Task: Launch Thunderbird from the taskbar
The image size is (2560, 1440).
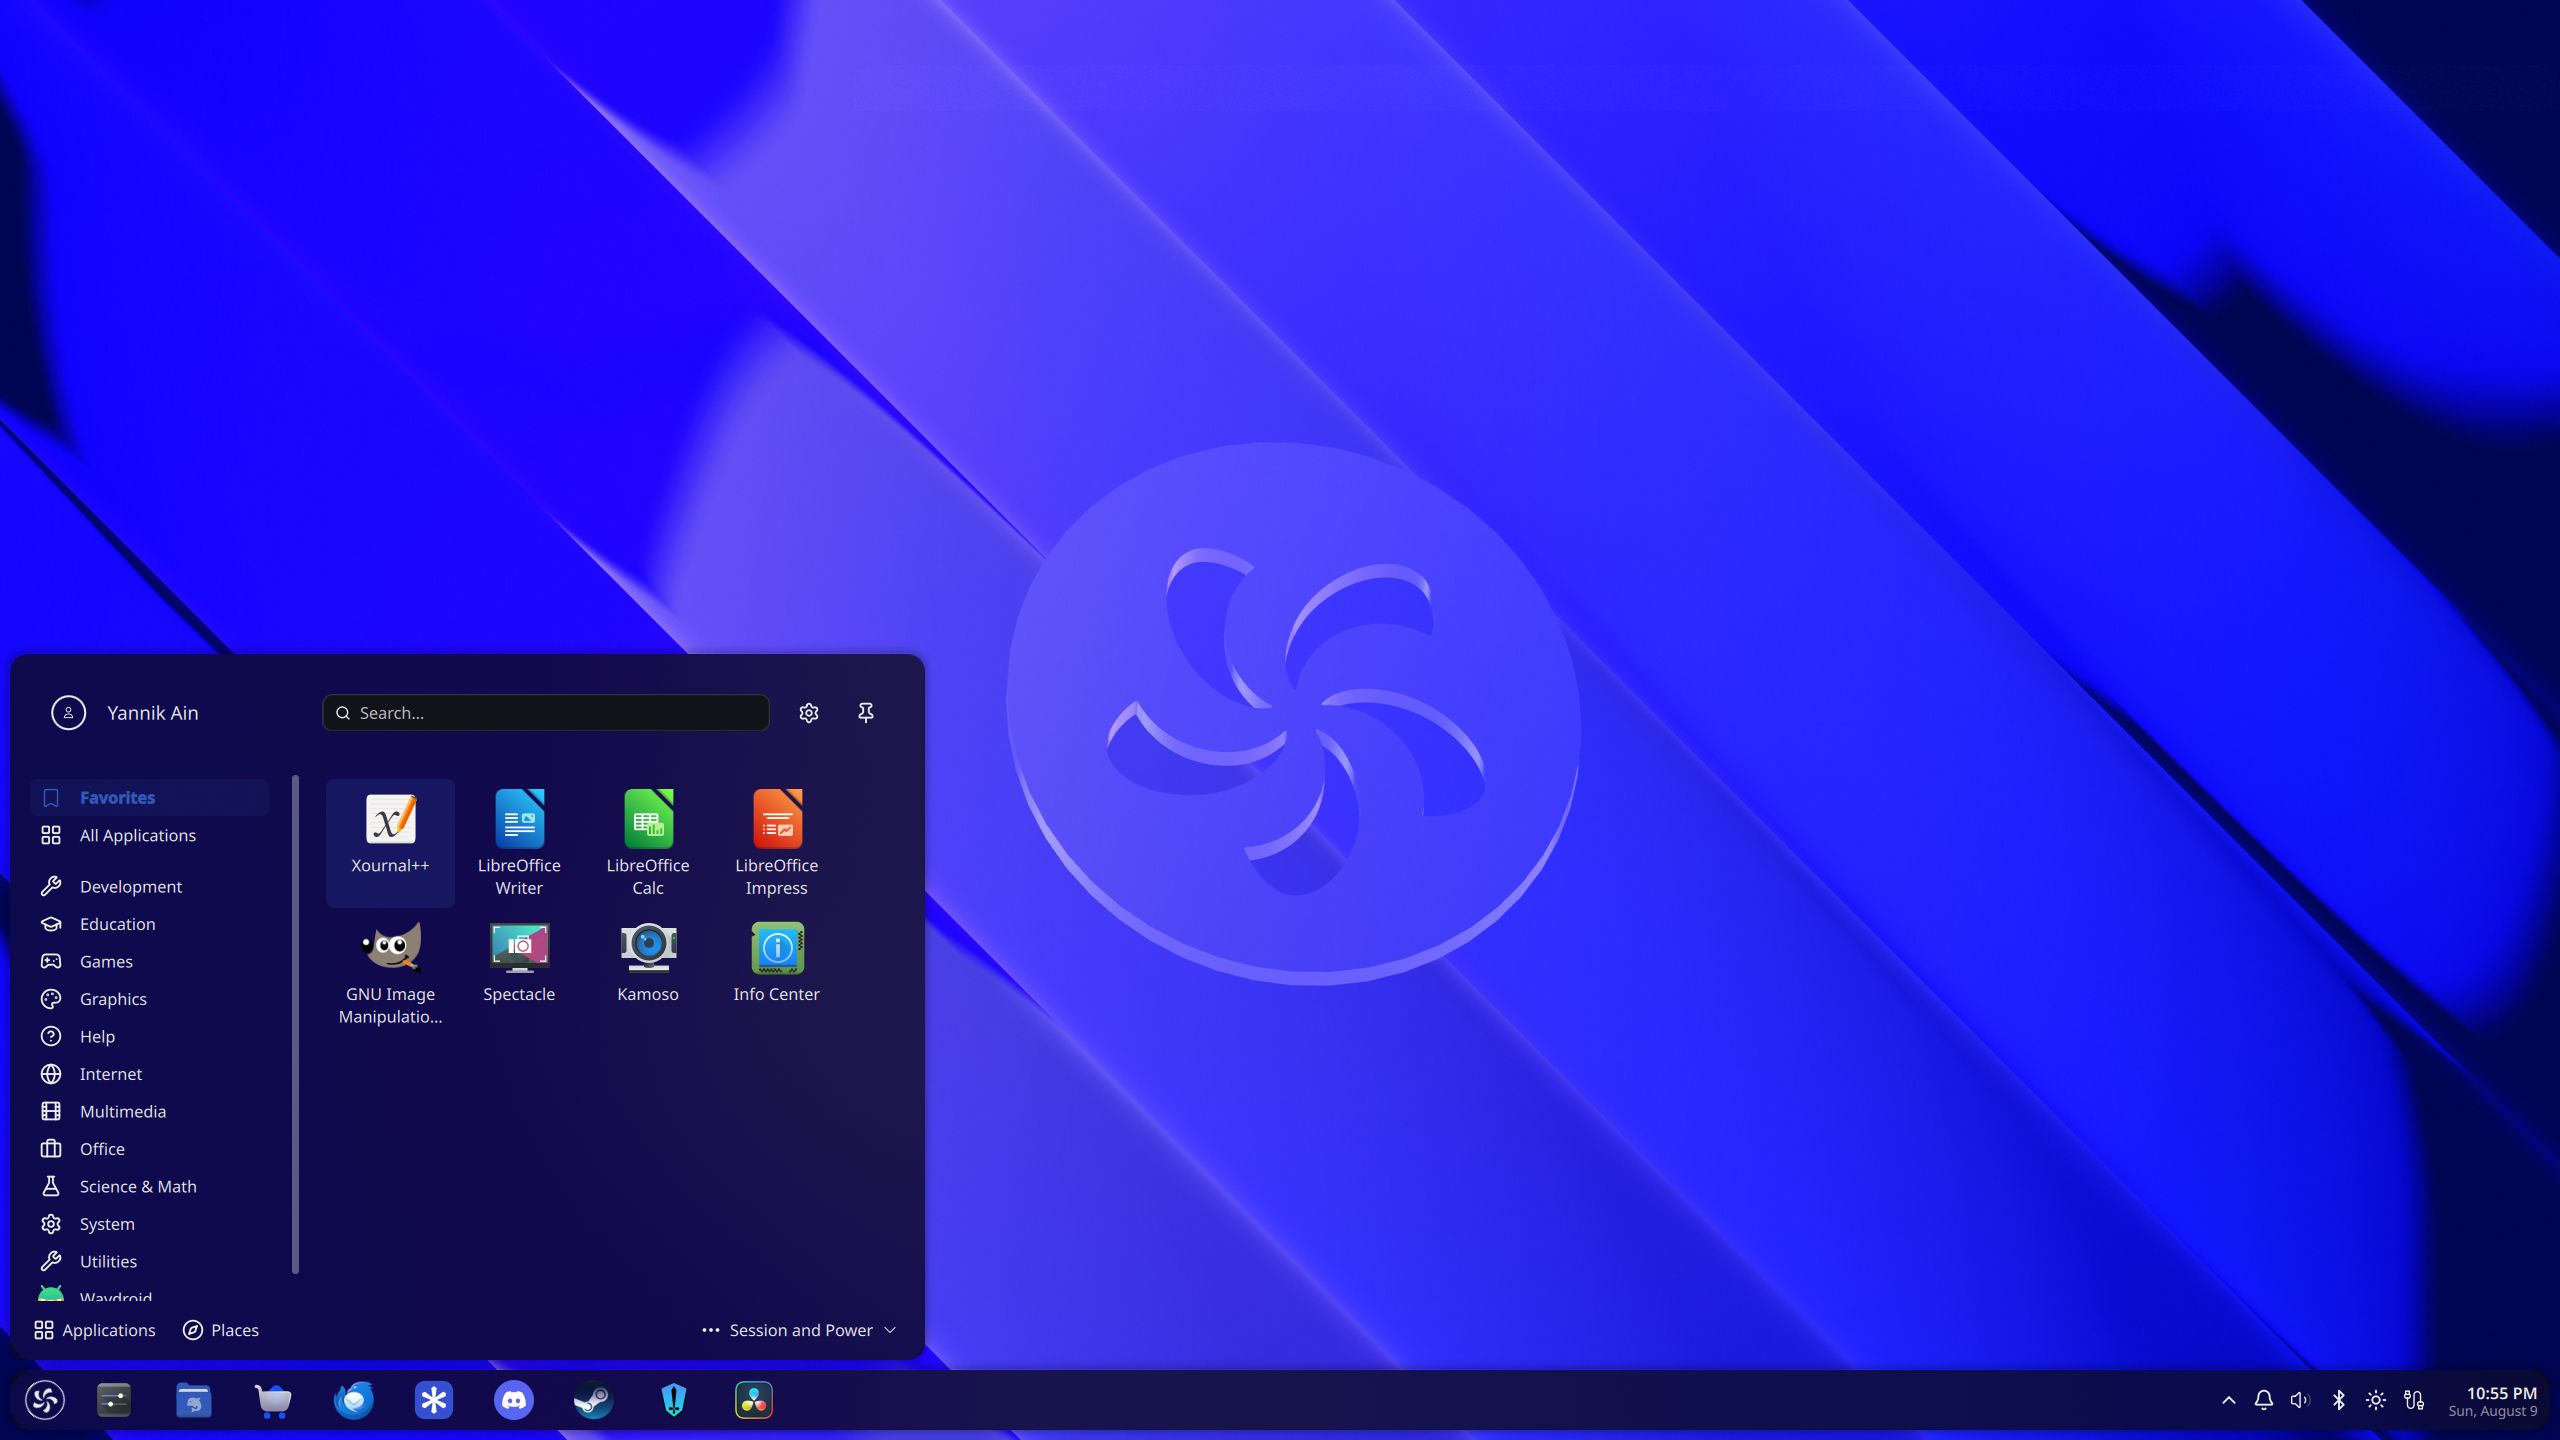Action: [x=354, y=1400]
